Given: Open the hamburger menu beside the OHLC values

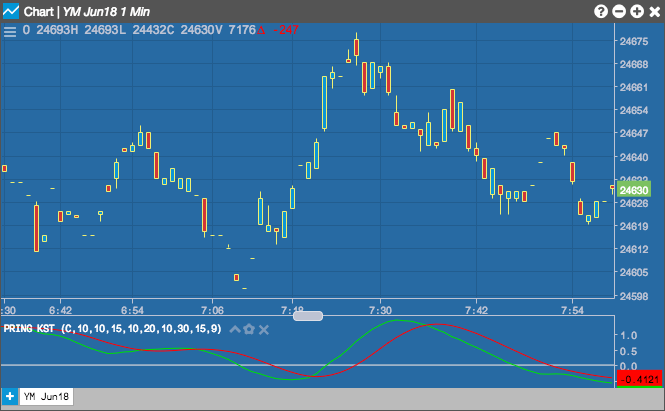Looking at the screenshot, I should click(x=10, y=31).
